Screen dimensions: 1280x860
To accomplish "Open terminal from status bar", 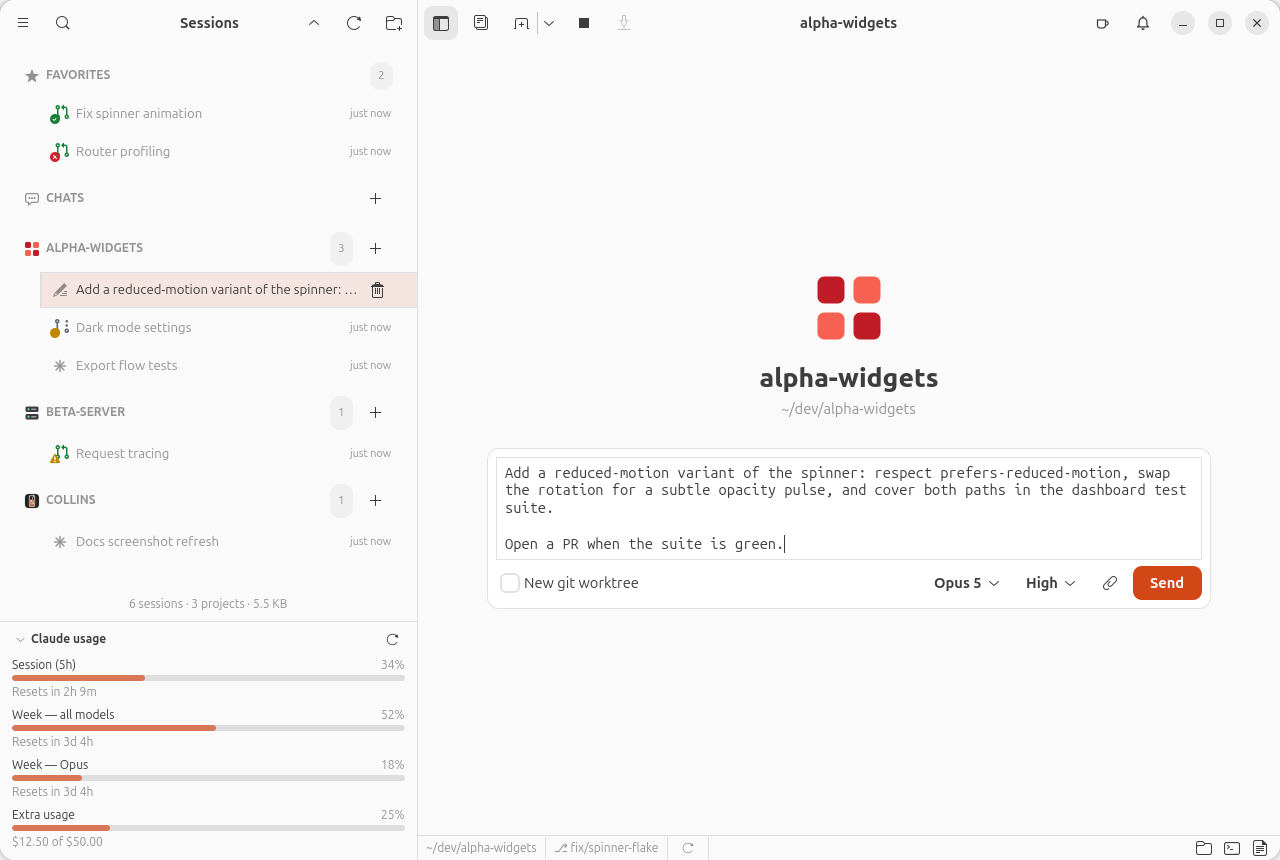I will coord(1232,848).
